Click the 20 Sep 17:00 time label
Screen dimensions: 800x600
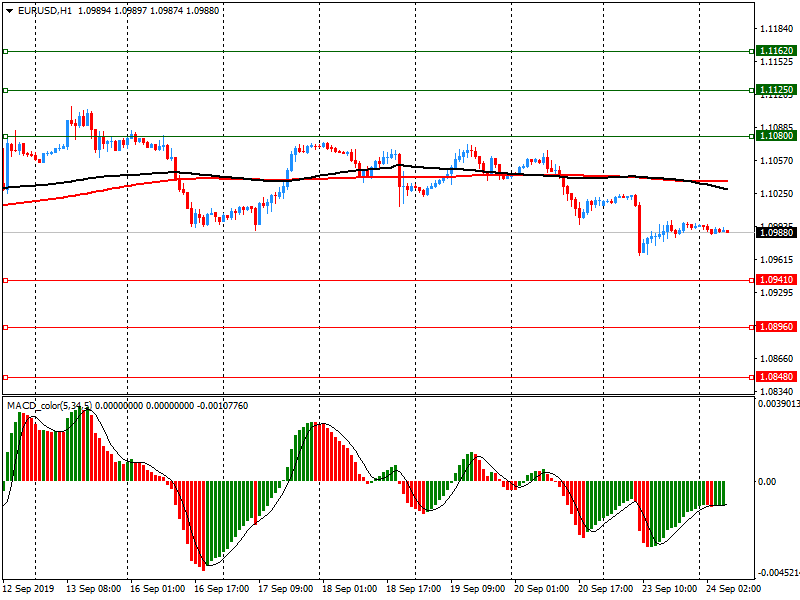coord(606,589)
